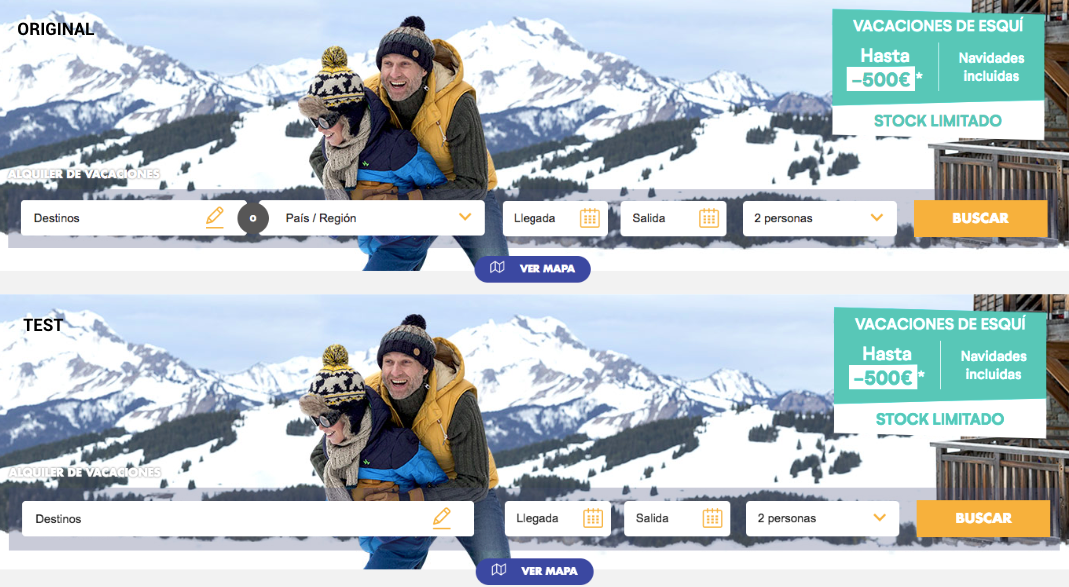The image size is (1069, 587).
Task: Expand the País / Región dropdown
Action: 374,218
